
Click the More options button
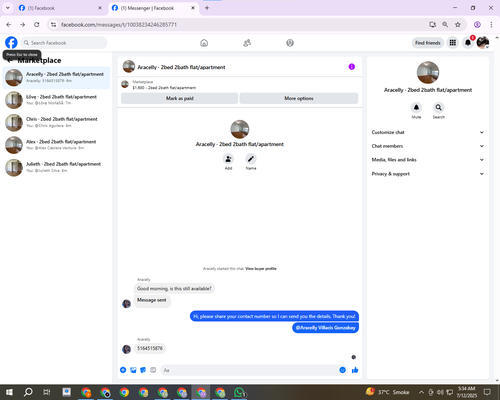[299, 98]
